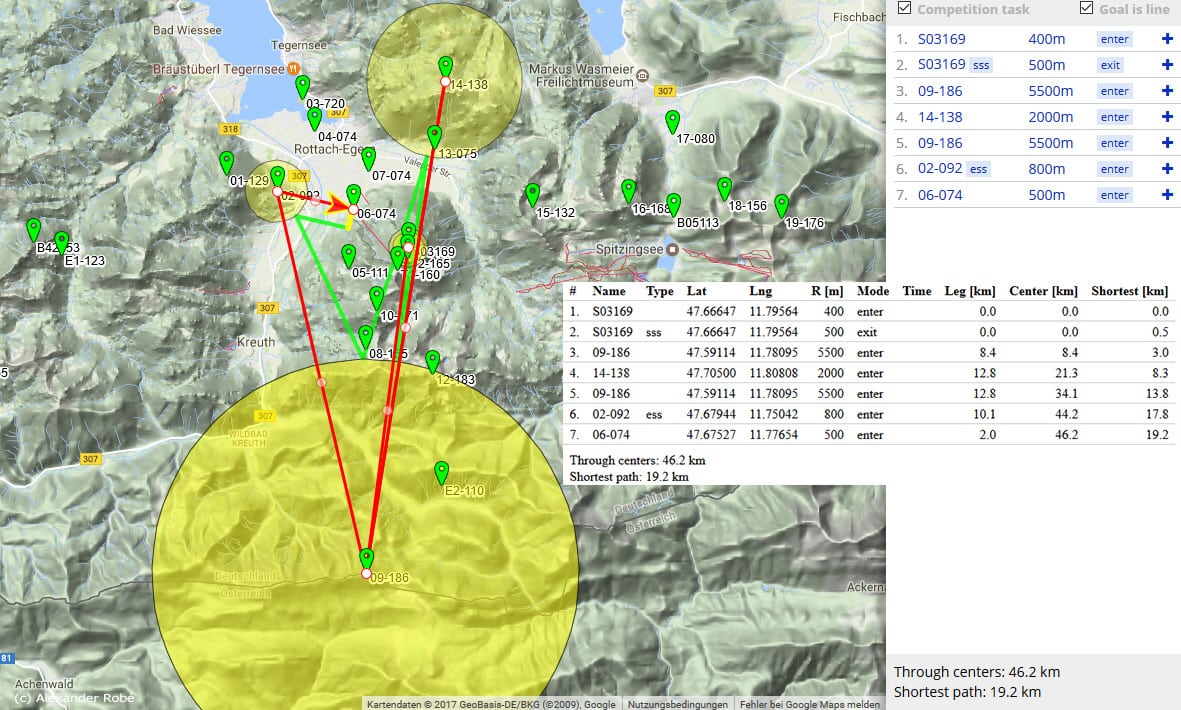Viewport: 1181px width, 710px height.
Task: Click the Kreuth town label on the map
Action: pos(256,342)
